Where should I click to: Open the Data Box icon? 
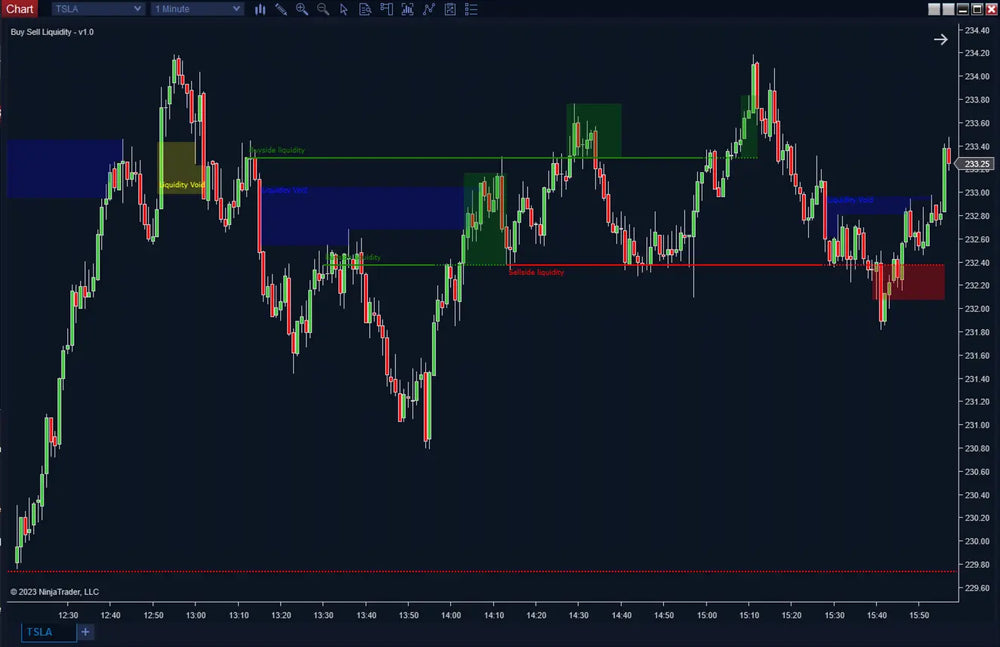365,9
